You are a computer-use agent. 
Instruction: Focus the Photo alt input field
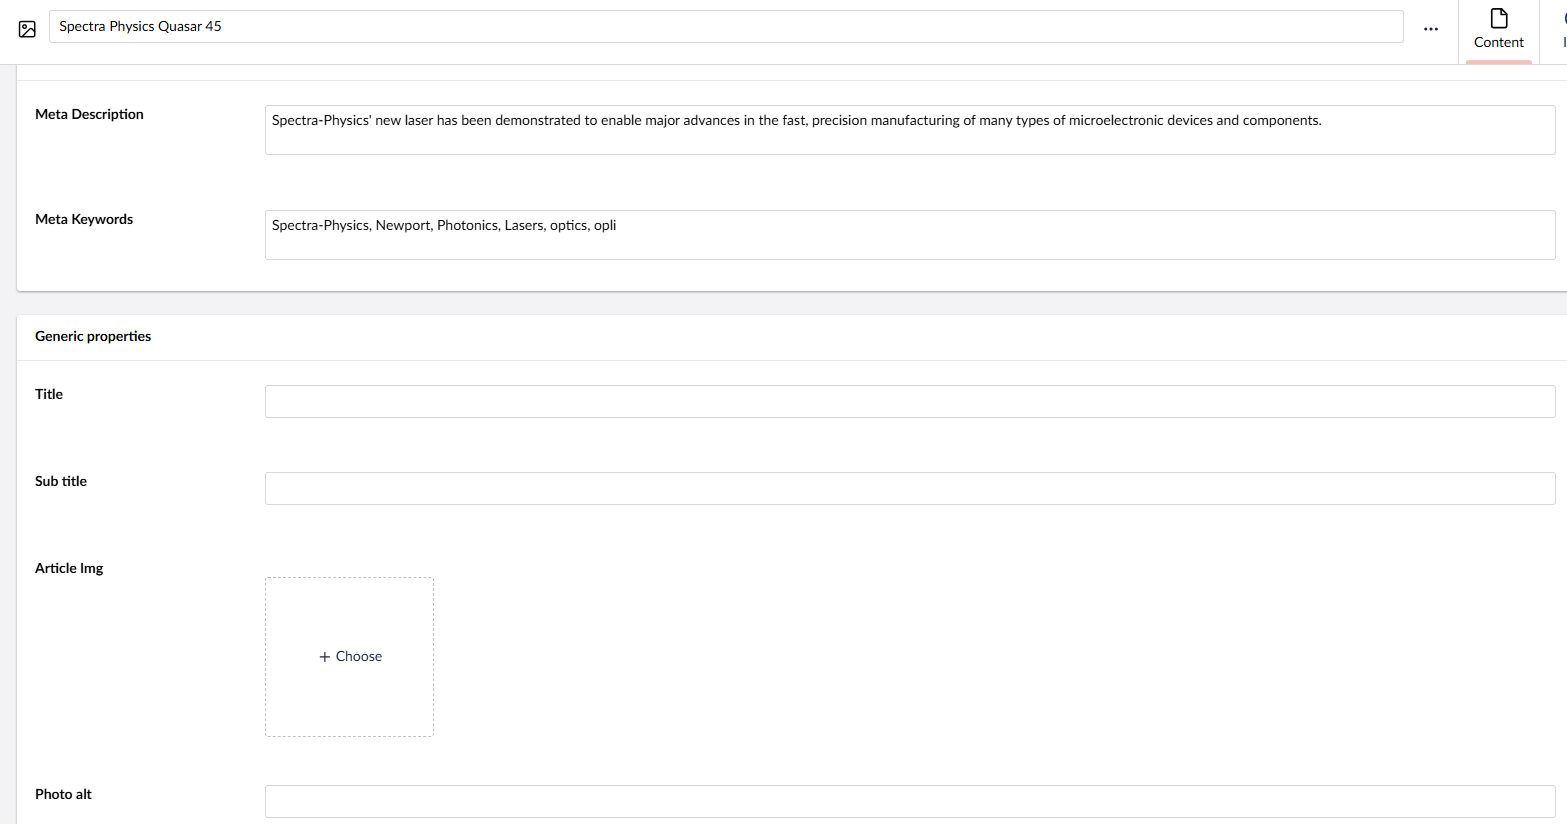pyautogui.click(x=909, y=801)
